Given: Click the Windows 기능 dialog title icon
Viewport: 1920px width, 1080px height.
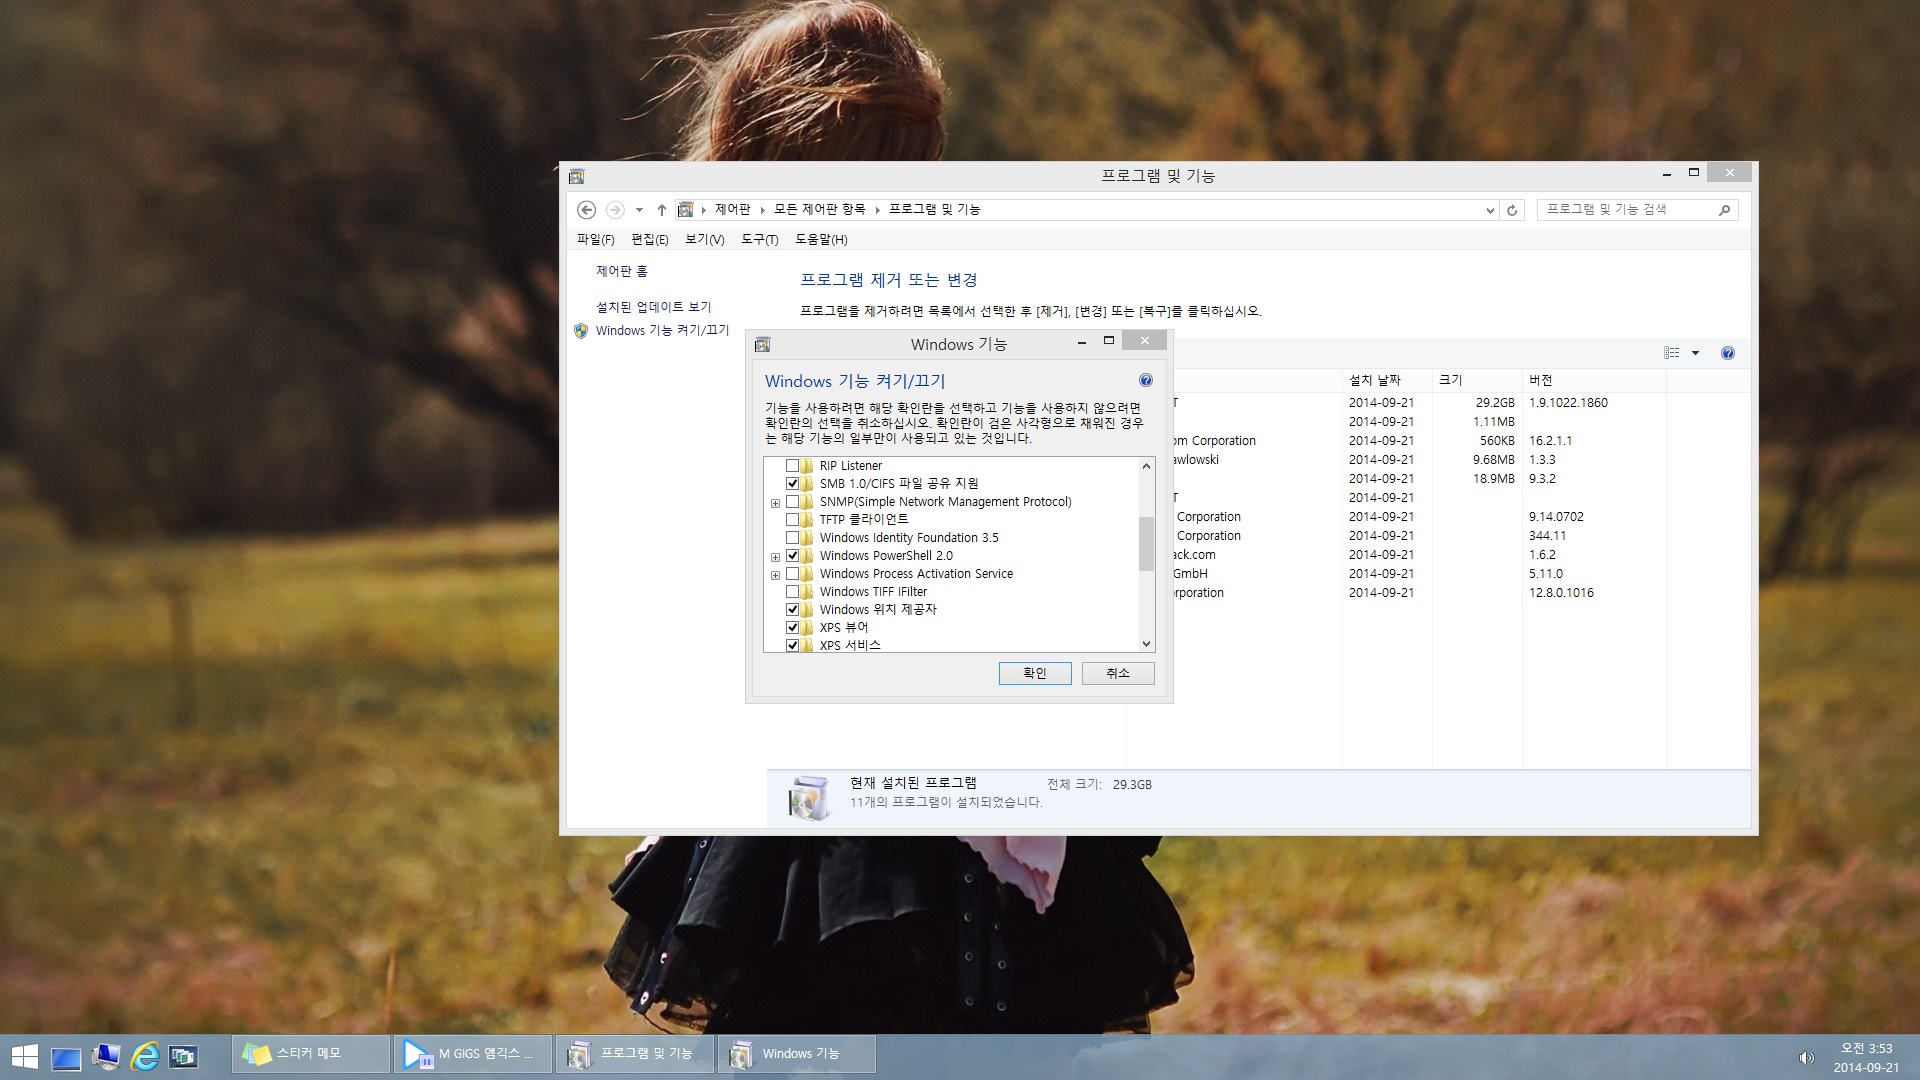Looking at the screenshot, I should click(x=762, y=344).
